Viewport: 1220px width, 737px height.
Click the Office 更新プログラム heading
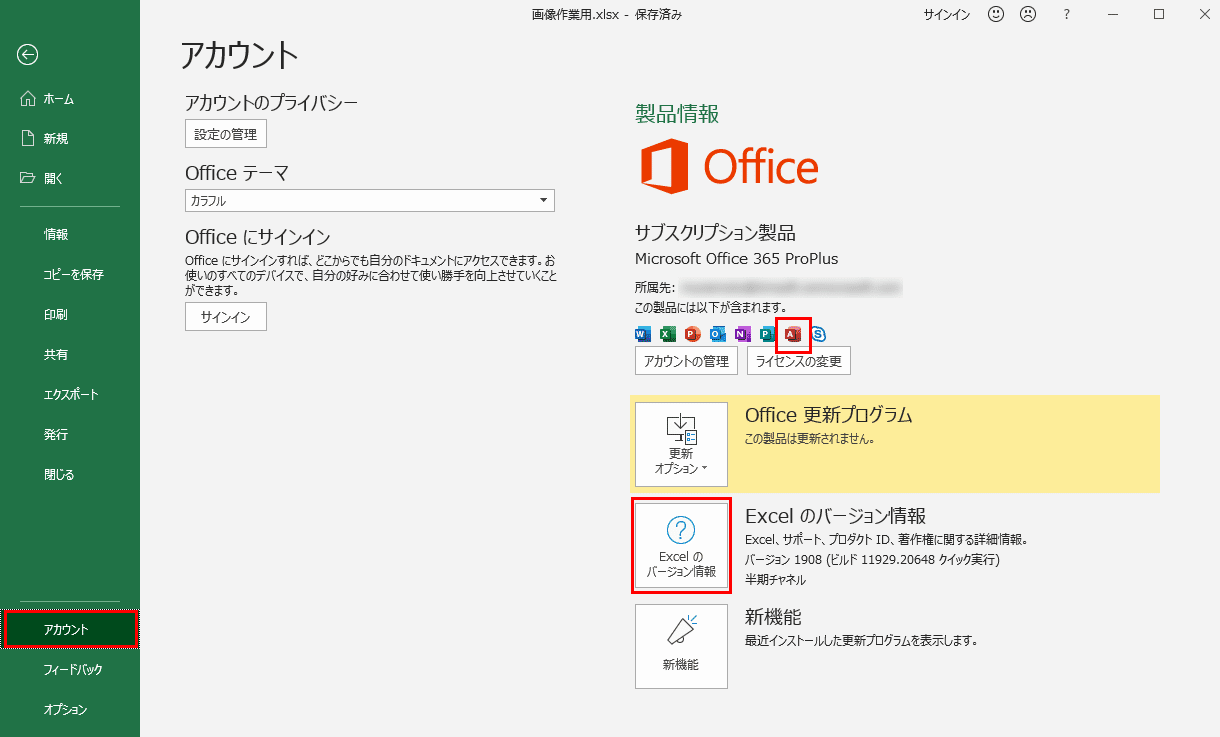click(829, 414)
